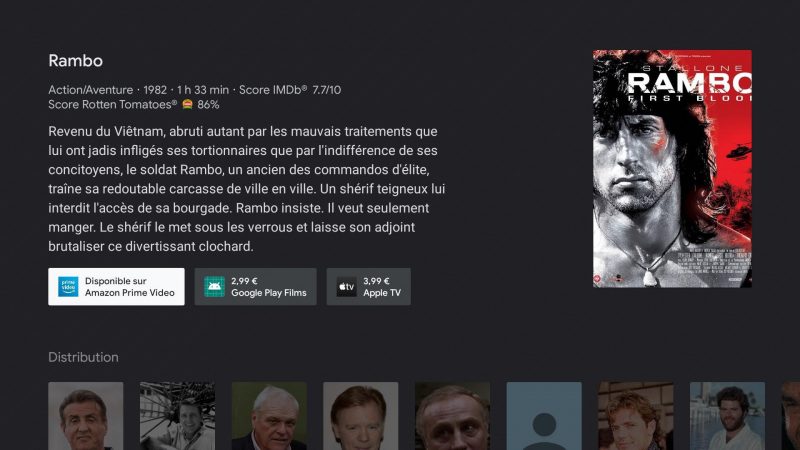The image size is (800, 450).
Task: Open the Rambo First Blood poster
Action: coord(672,168)
